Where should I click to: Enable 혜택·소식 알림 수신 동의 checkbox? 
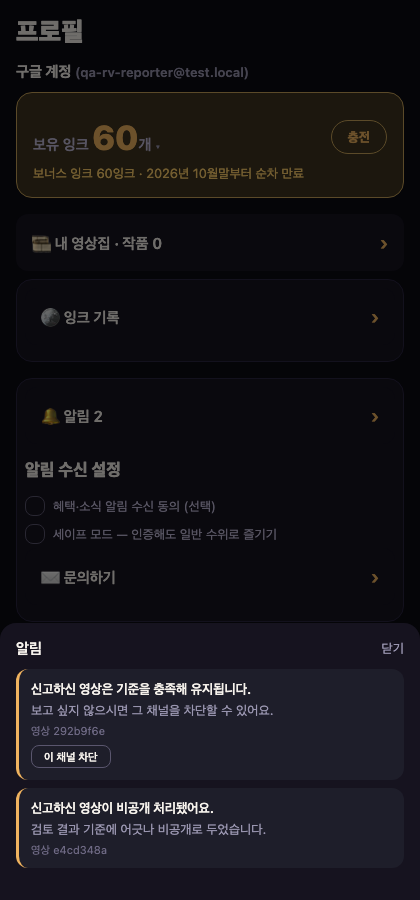[x=35, y=506]
